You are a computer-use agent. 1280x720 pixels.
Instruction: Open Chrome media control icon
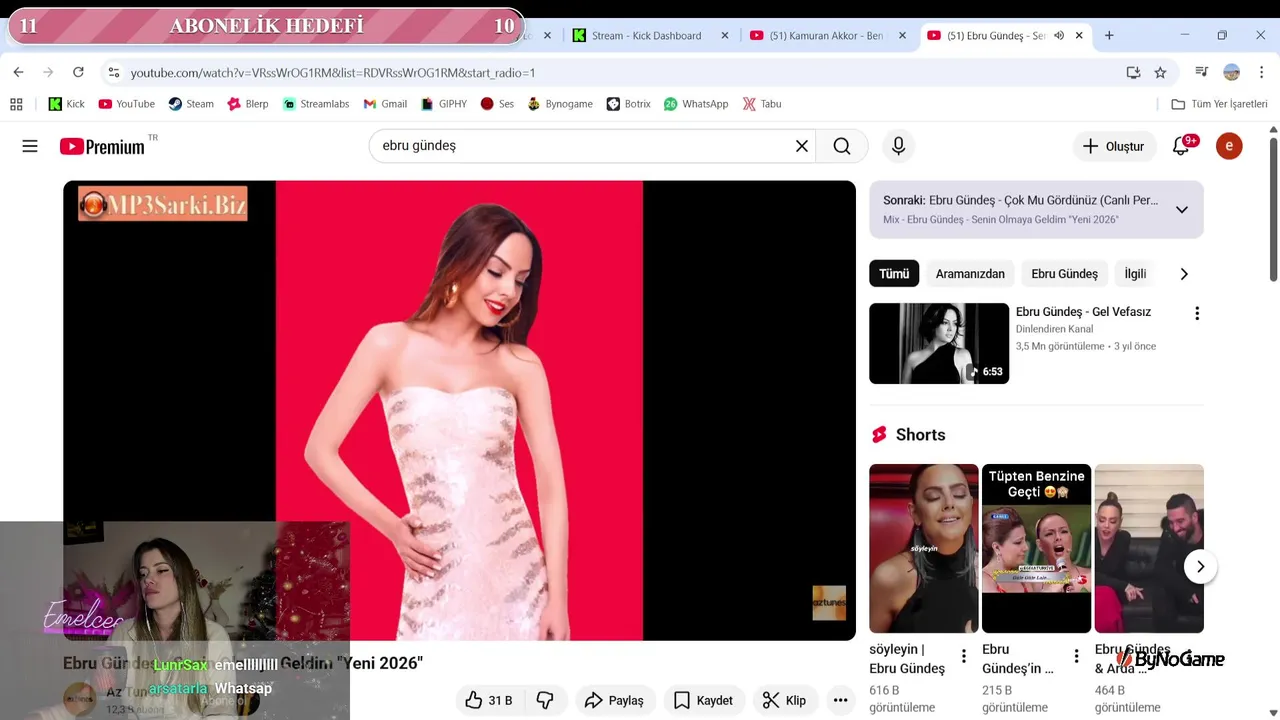tap(1201, 72)
